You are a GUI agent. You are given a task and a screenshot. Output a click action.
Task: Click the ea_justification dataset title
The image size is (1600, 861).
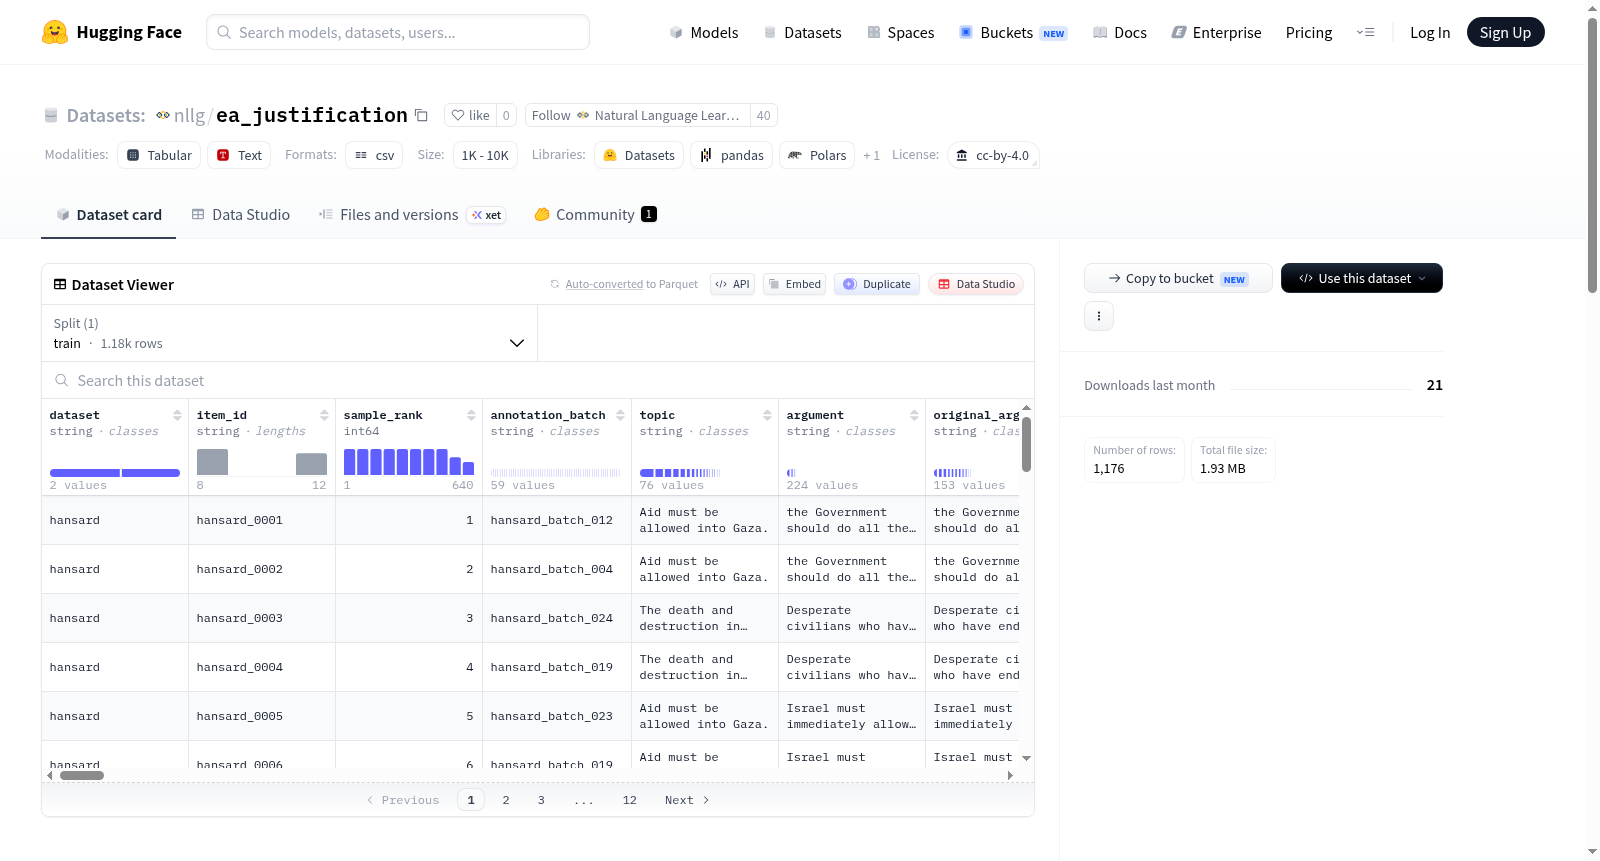312,115
